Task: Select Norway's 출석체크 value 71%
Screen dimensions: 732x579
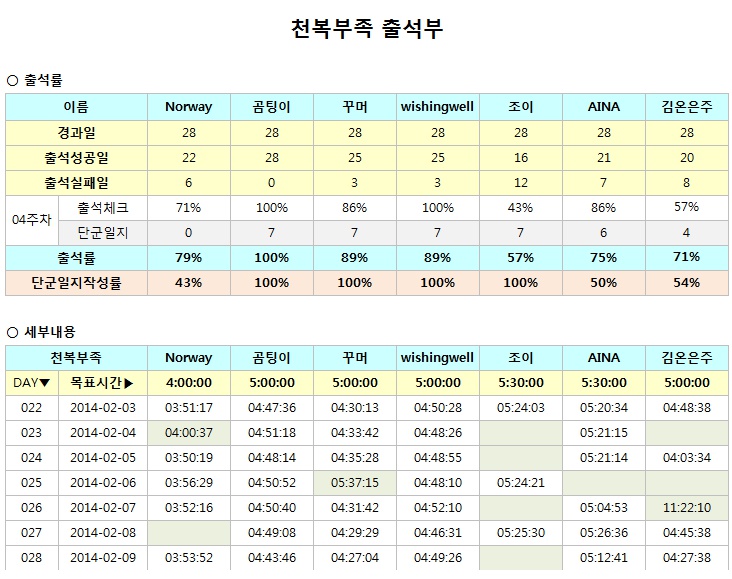Action: pyautogui.click(x=189, y=208)
